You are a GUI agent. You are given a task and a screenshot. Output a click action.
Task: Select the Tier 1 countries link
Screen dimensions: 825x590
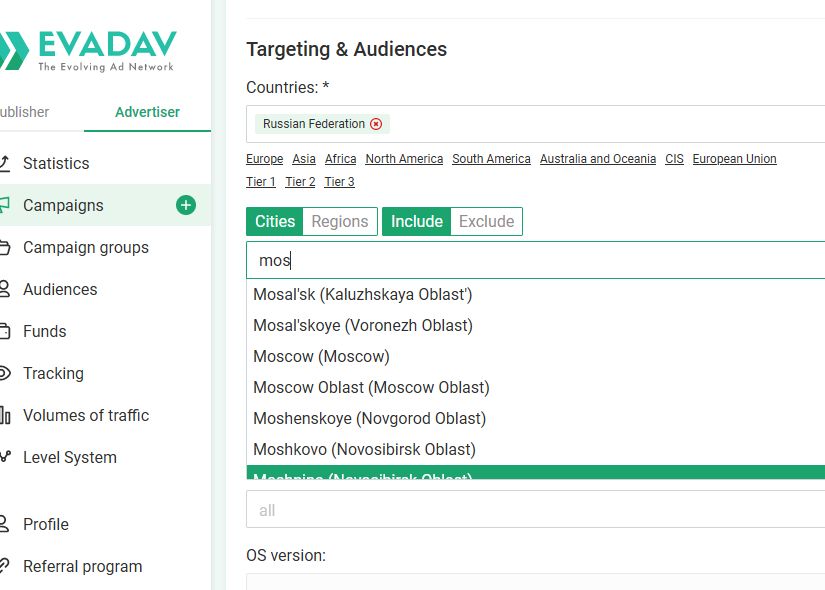tap(261, 182)
